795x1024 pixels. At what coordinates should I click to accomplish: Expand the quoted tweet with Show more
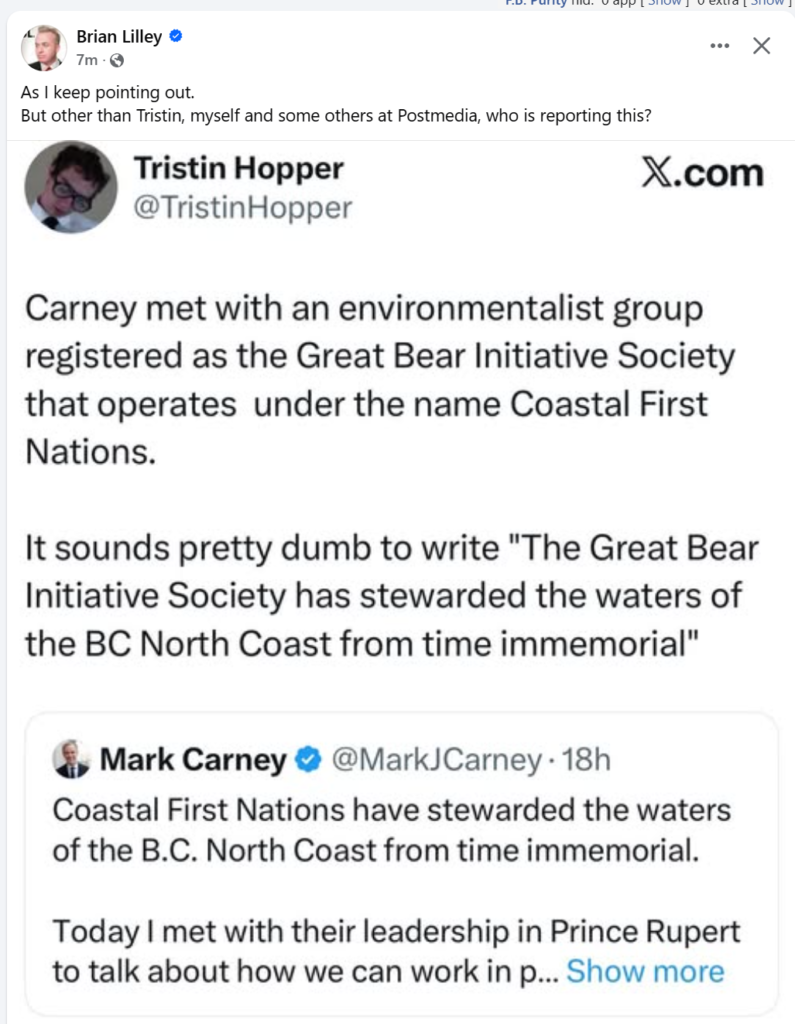click(645, 970)
